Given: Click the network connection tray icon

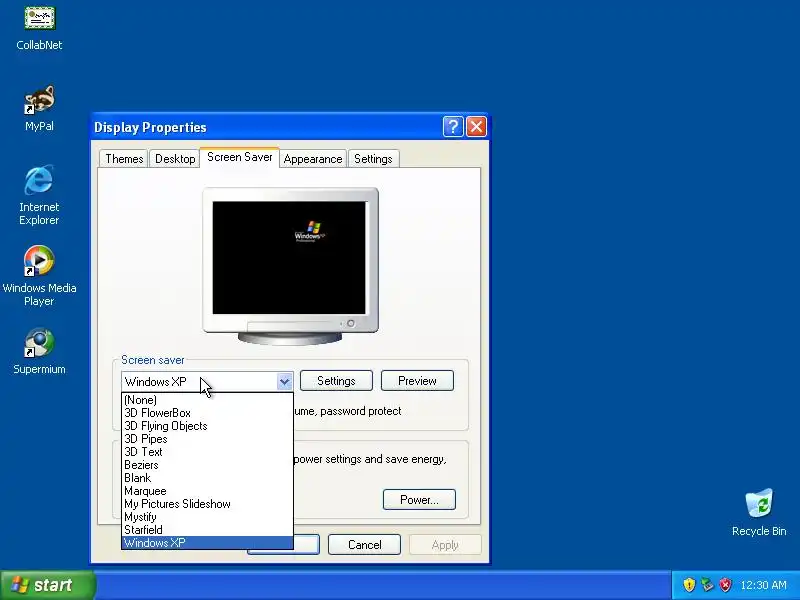Looking at the screenshot, I should (x=707, y=585).
